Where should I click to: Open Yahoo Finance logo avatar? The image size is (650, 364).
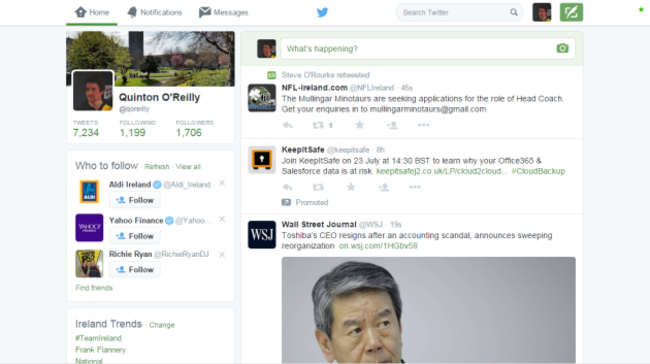[89, 228]
